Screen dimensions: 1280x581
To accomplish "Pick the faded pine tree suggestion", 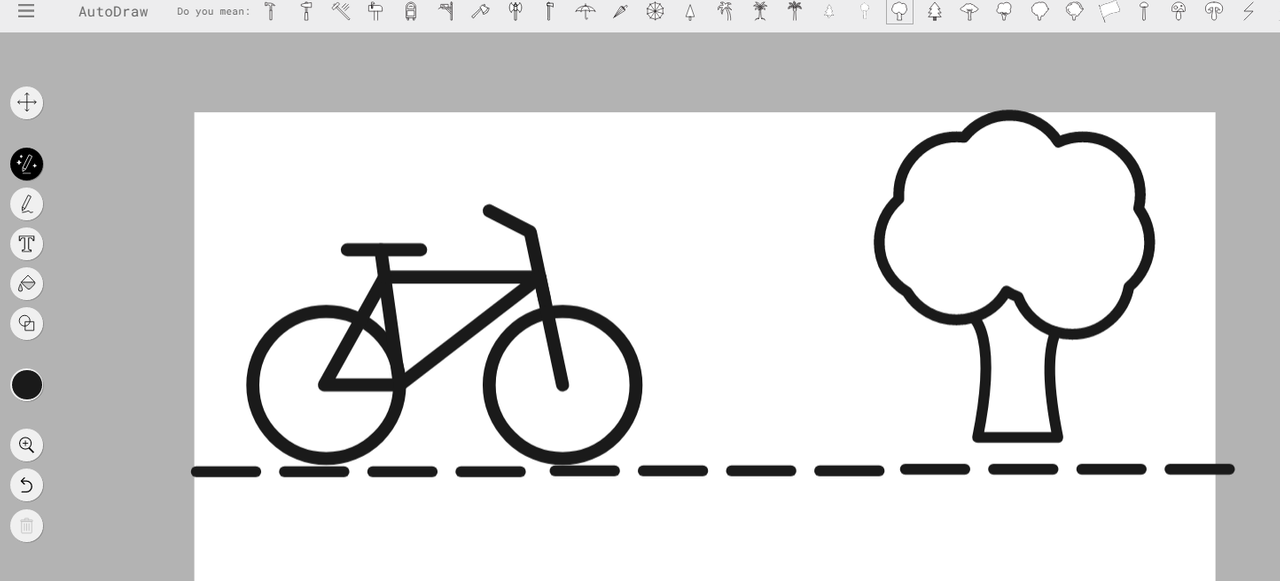I will point(829,11).
